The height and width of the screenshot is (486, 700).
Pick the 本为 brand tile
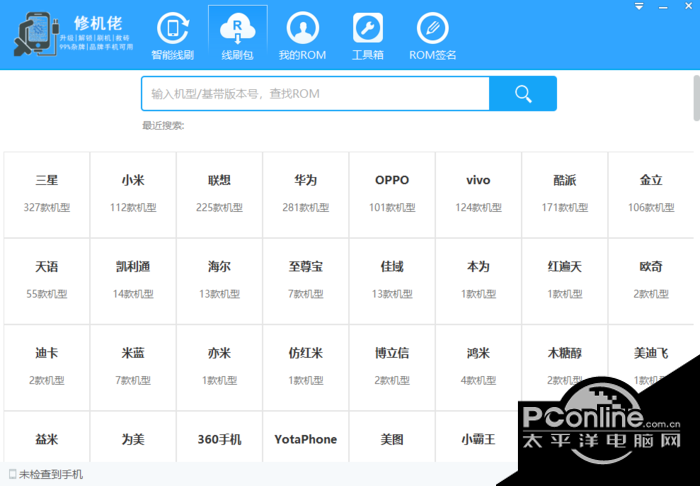pos(478,281)
